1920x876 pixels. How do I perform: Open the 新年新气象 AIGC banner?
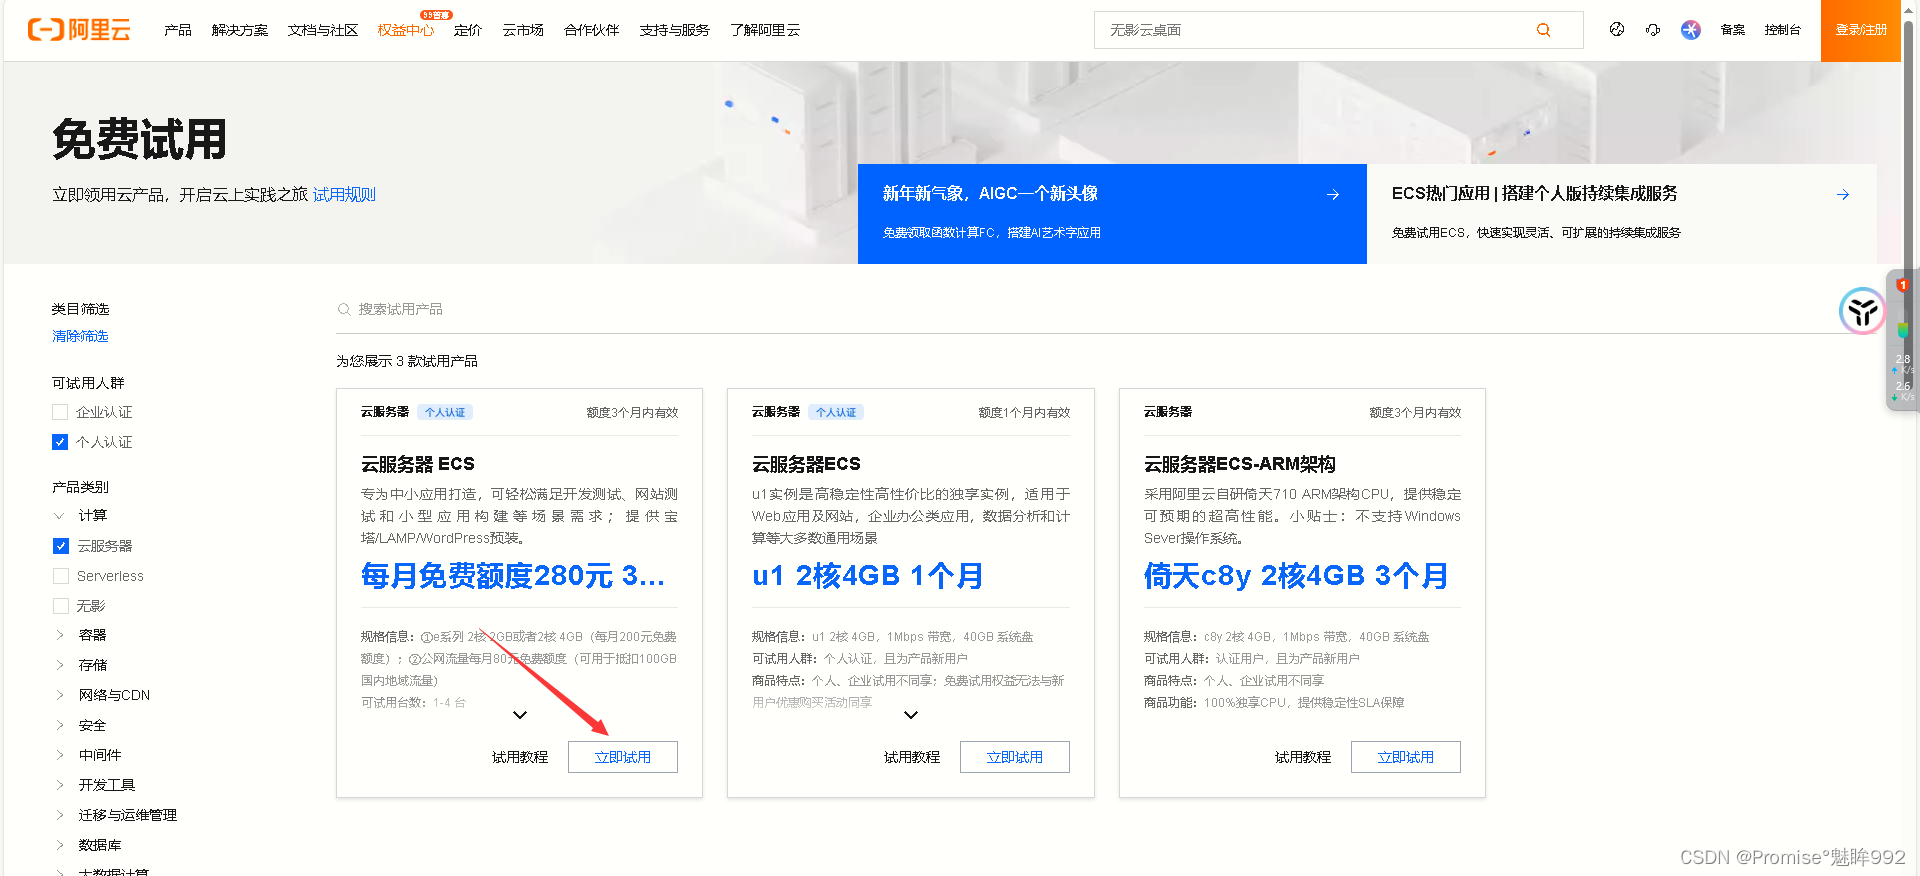(x=1112, y=214)
